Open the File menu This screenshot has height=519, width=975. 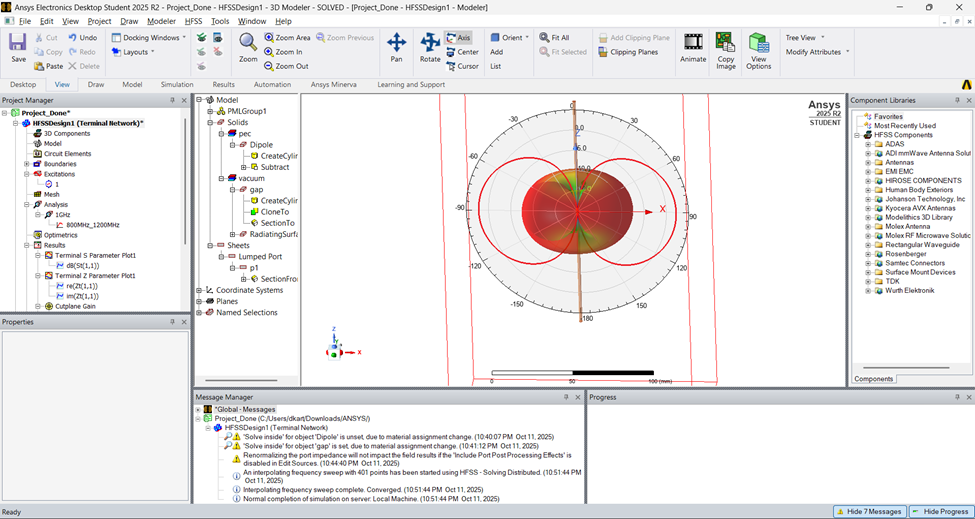pyautogui.click(x=24, y=21)
